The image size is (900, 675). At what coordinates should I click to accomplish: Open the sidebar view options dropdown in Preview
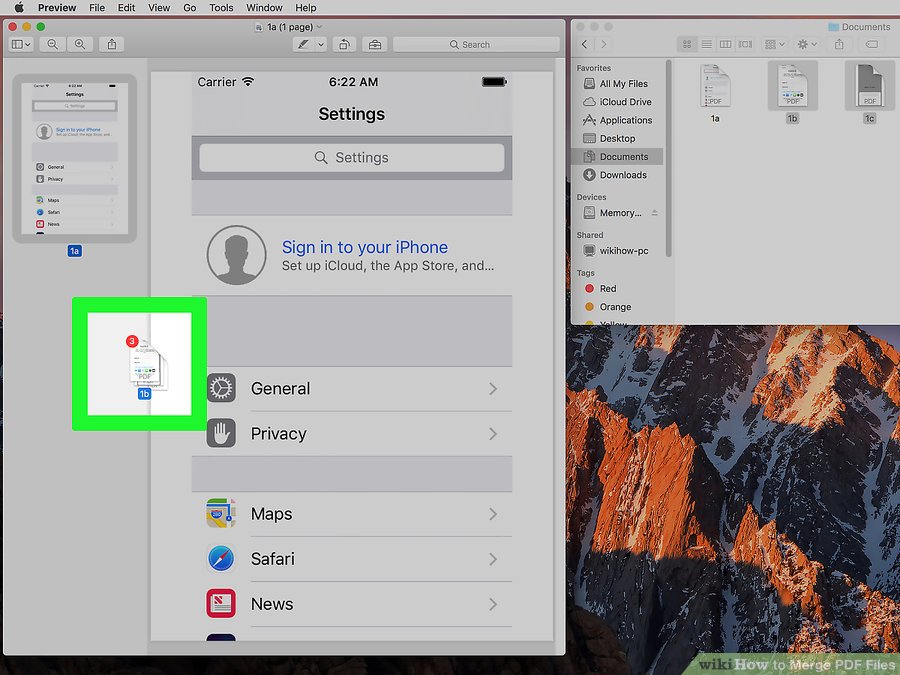tap(21, 44)
